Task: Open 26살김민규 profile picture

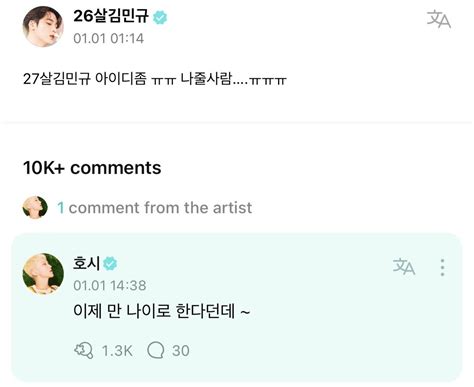Action: tap(43, 26)
